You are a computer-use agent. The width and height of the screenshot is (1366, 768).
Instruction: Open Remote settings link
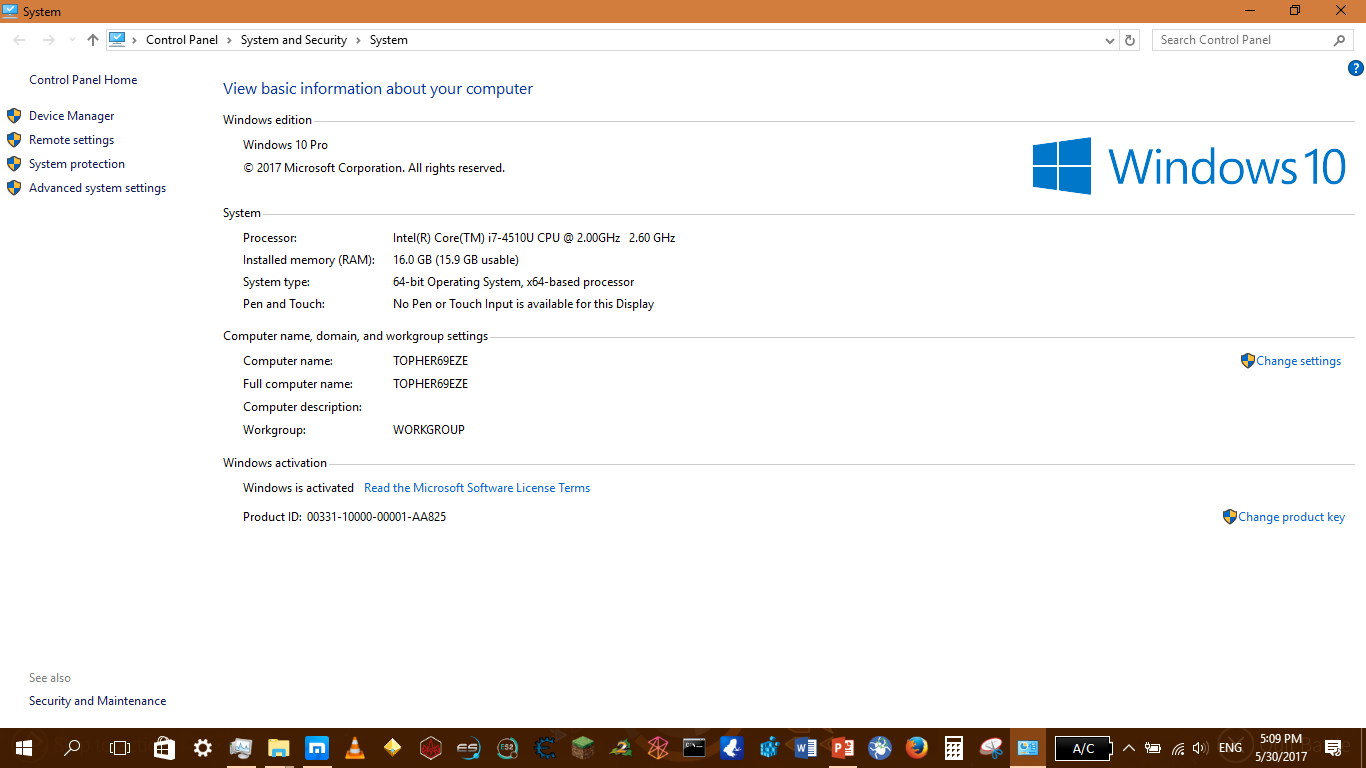tap(71, 140)
